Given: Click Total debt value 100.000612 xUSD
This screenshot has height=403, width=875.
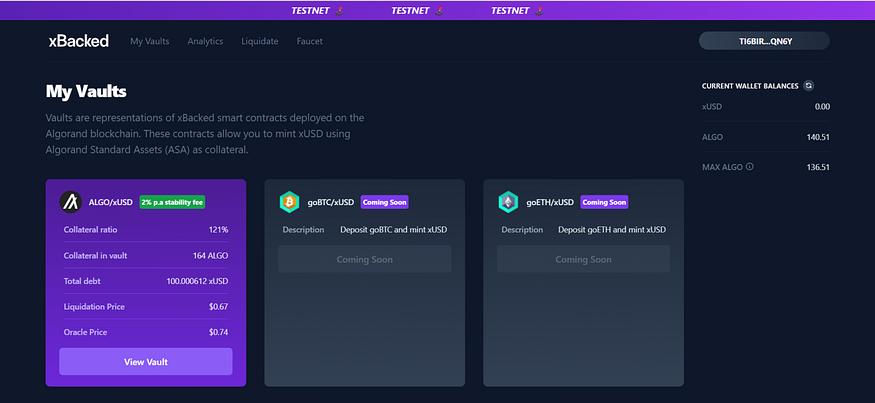Looking at the screenshot, I should (198, 281).
